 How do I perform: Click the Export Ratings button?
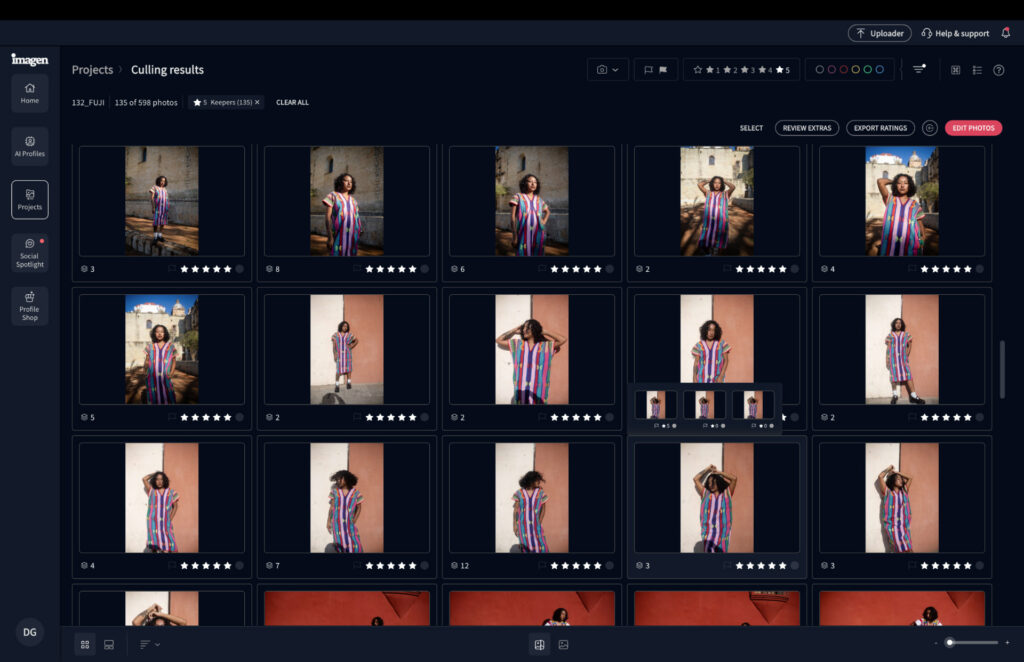click(x=880, y=128)
